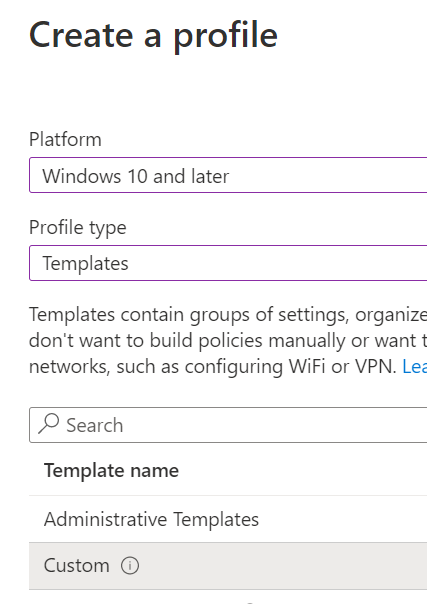Click the info icon next to Custom
This screenshot has width=427, height=604.
coord(130,566)
